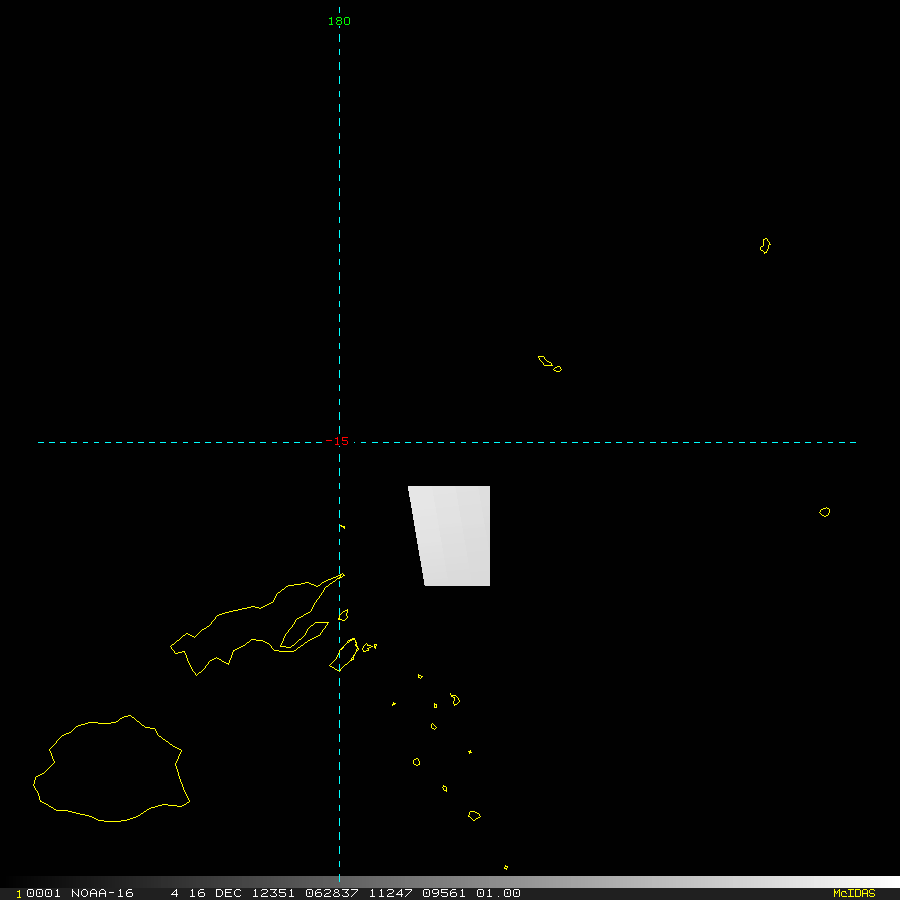
Task: Click the island outline in the upper right corner
Action: click(x=765, y=245)
